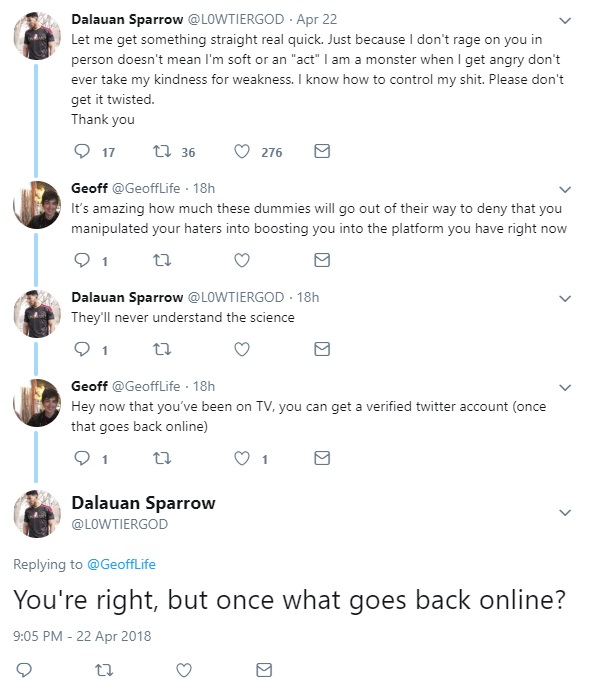Viewport: 603px width, 690px height.
Task: Reply to 'They'll never understand the science'
Action: pos(82,349)
